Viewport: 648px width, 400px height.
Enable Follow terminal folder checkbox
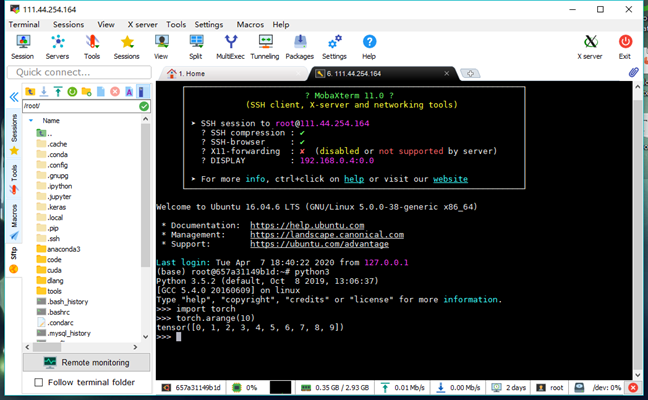point(38,382)
